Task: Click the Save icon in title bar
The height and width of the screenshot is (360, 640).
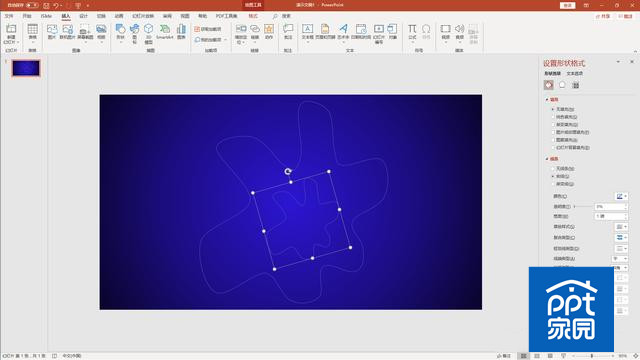Action: [46, 5]
